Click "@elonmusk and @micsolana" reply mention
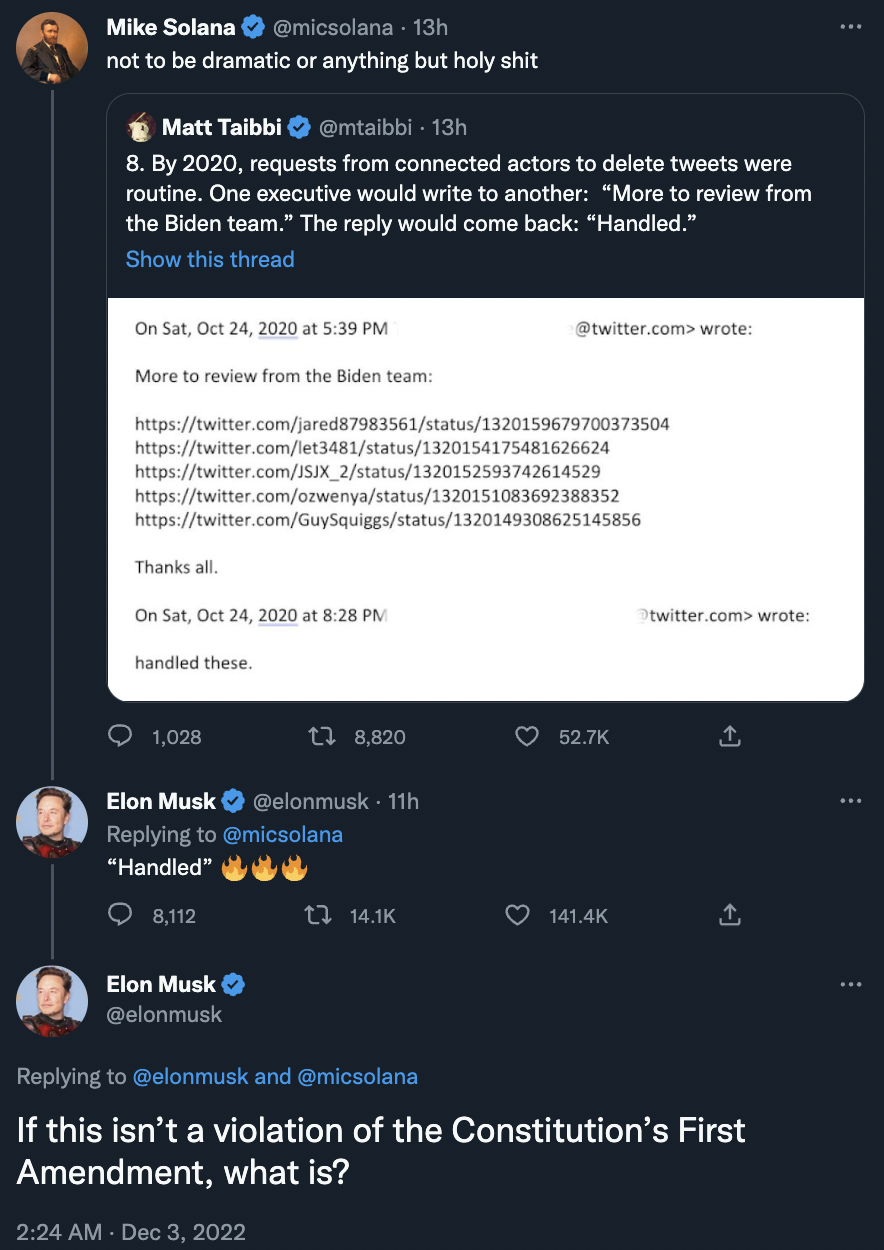 [x=275, y=1076]
